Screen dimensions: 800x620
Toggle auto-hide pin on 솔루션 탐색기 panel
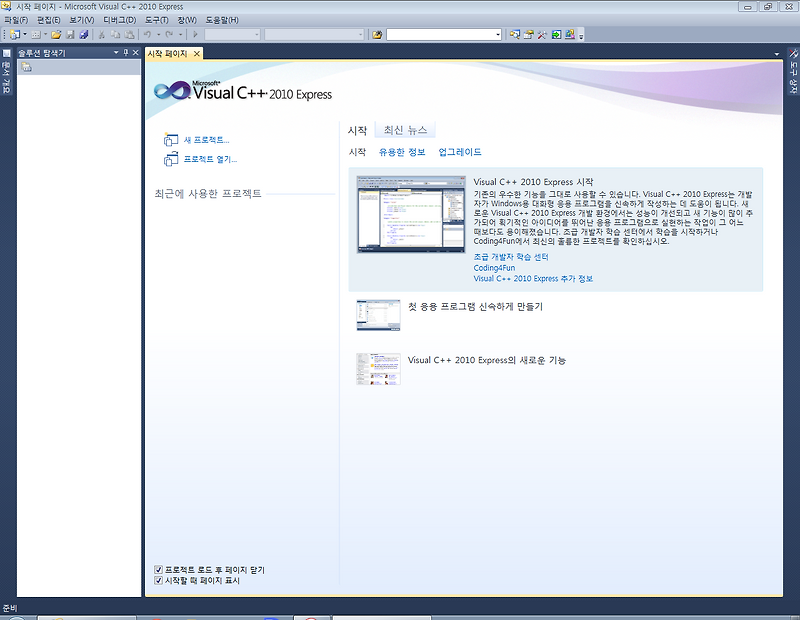pos(126,53)
